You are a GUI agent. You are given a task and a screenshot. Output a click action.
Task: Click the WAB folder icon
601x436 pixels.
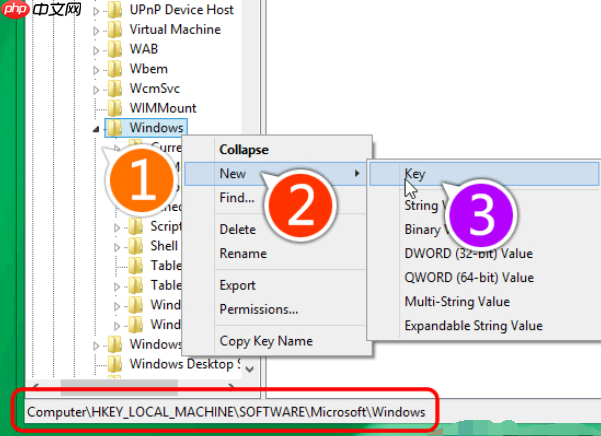coord(115,49)
